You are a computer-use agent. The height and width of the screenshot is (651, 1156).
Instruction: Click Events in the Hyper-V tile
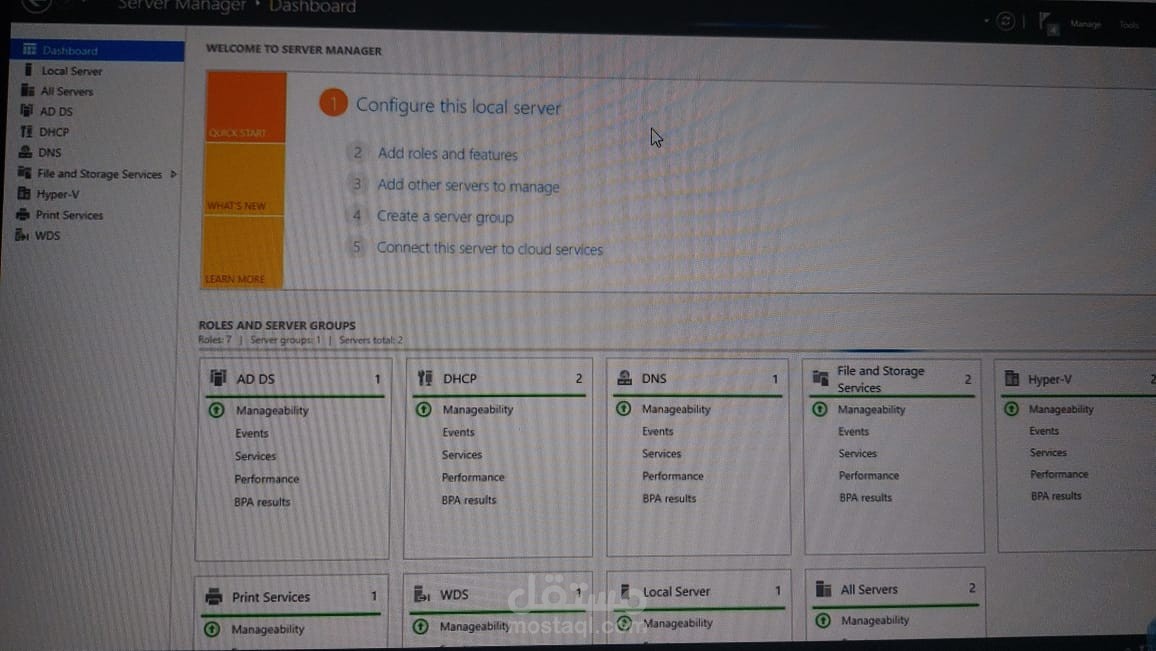coord(1044,431)
